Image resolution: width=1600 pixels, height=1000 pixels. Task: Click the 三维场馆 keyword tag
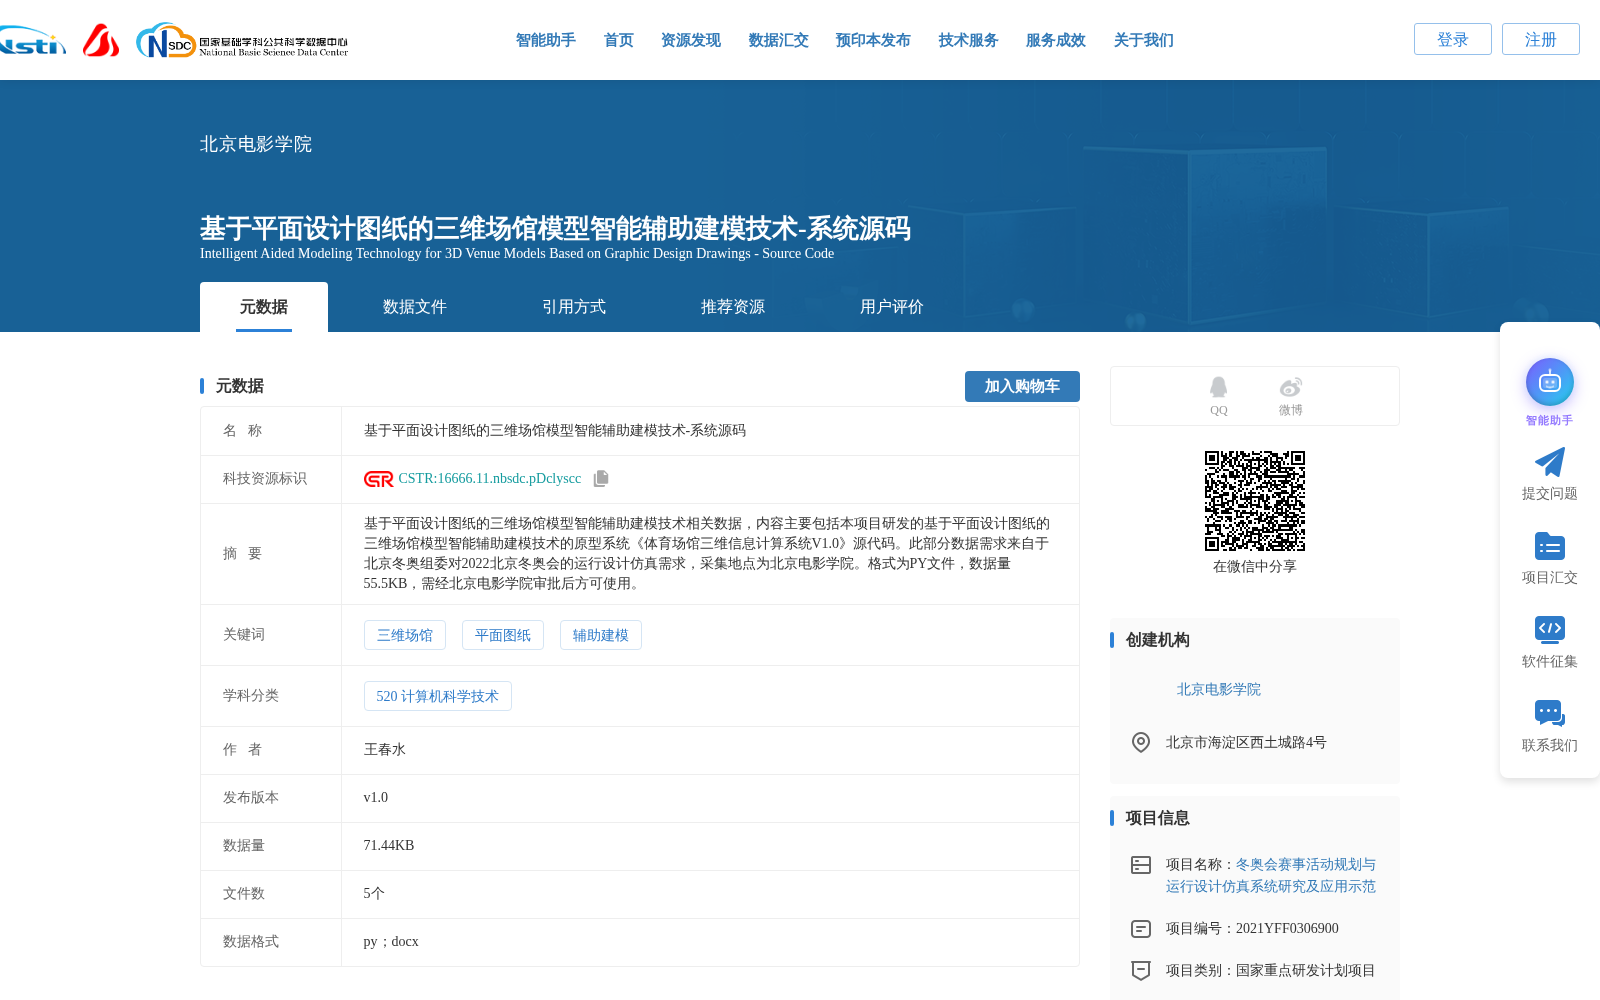tap(405, 635)
